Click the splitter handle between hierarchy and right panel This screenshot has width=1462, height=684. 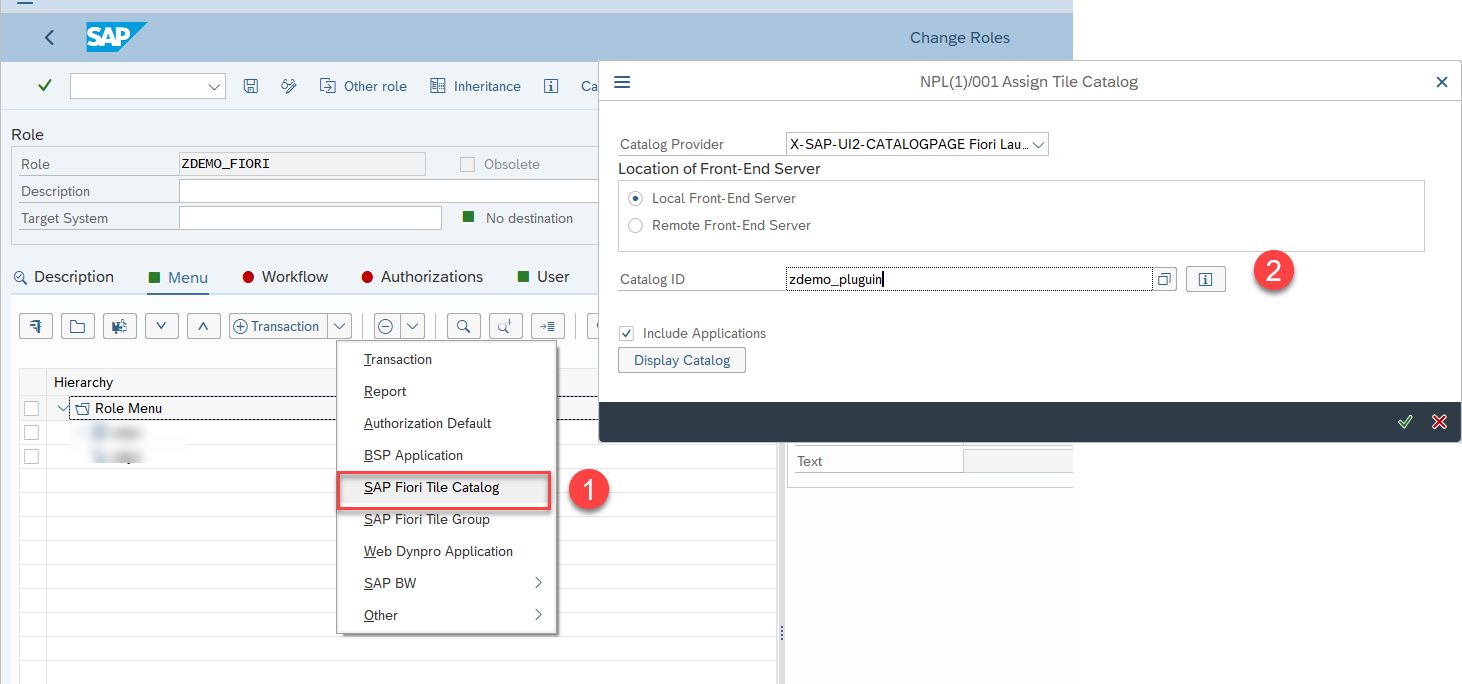[x=781, y=632]
